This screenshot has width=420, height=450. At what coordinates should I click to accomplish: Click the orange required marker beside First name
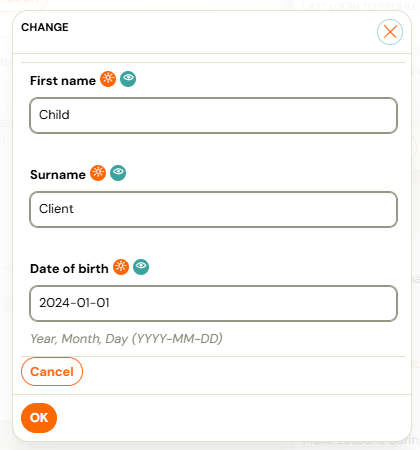[x=108, y=79]
